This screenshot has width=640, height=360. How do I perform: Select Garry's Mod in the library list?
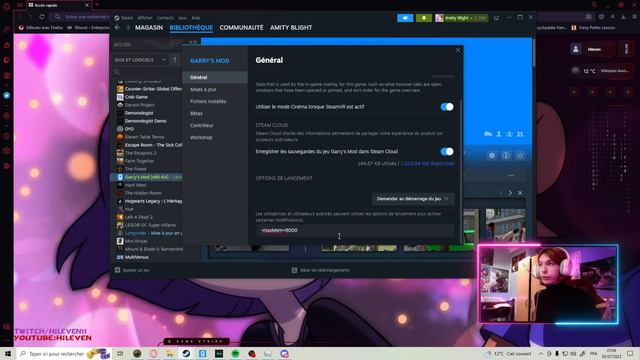click(147, 177)
